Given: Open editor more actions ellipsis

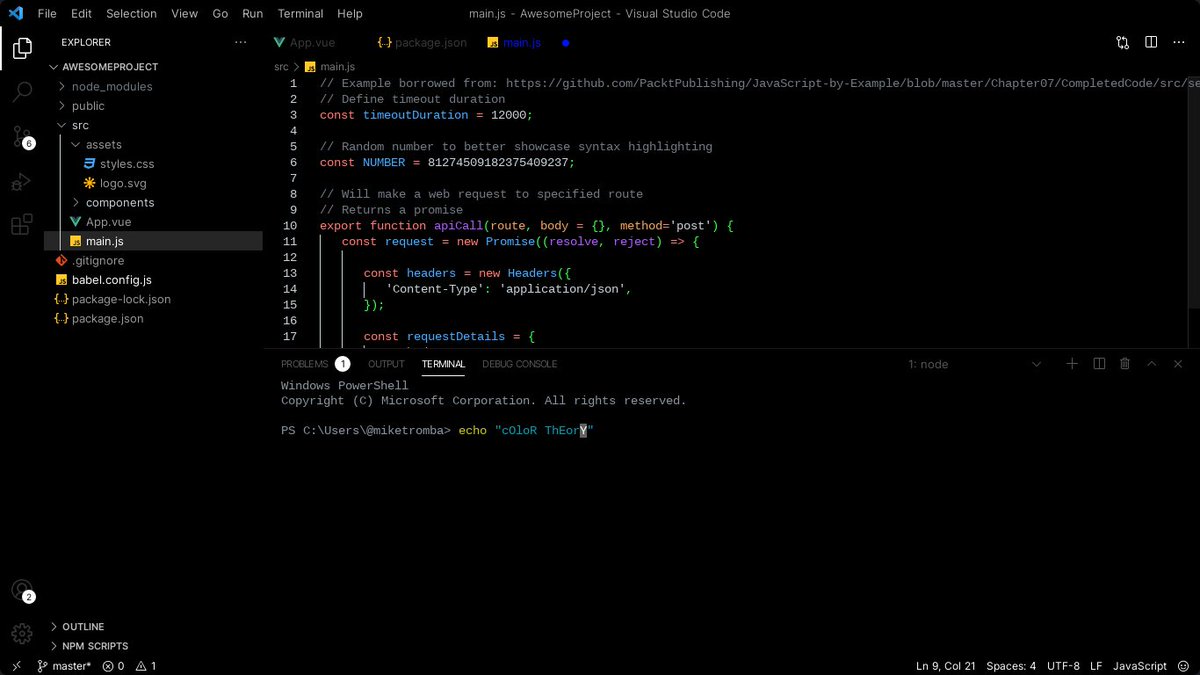Looking at the screenshot, I should click(x=1179, y=43).
